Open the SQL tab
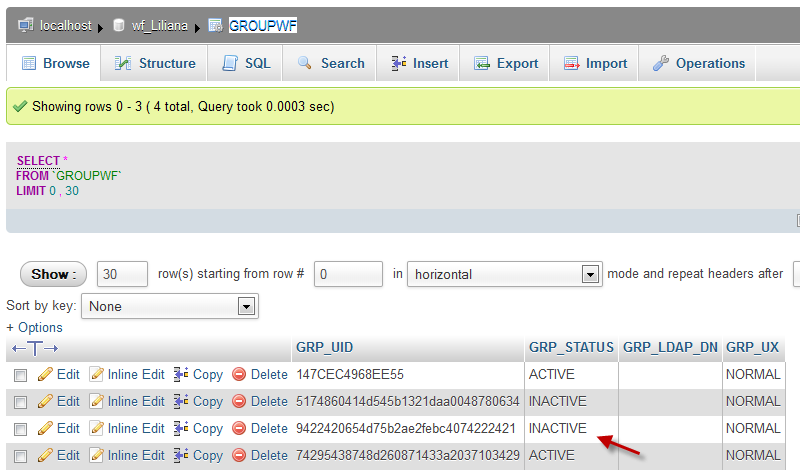The width and height of the screenshot is (800, 475). pos(245,63)
